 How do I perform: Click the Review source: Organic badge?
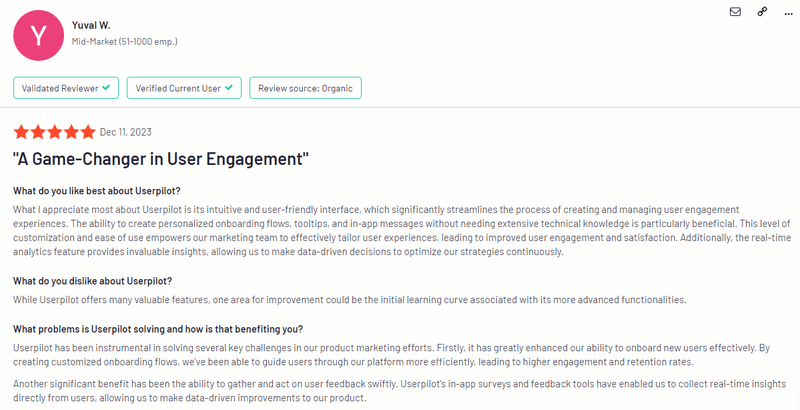pyautogui.click(x=305, y=88)
